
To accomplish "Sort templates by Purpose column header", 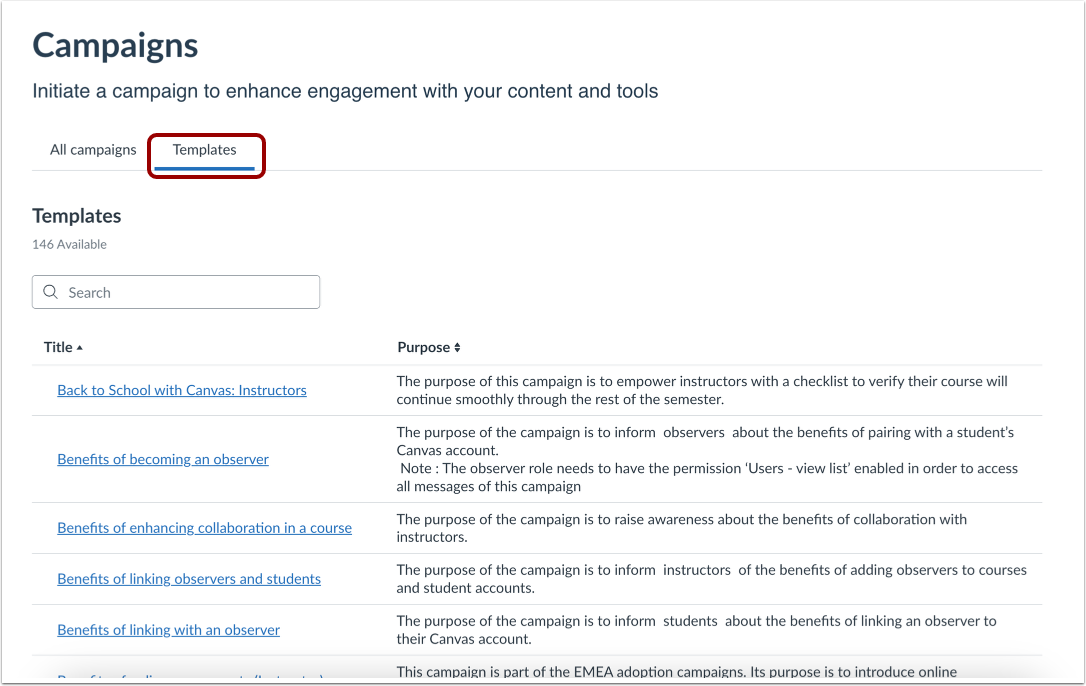I will (x=424, y=347).
